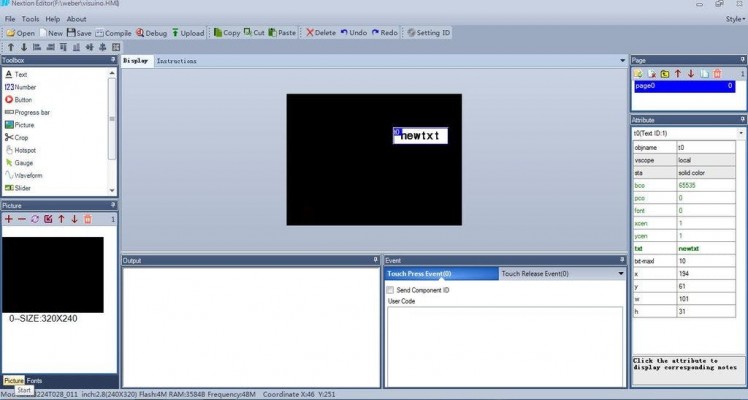Select Text component in Toolbox
This screenshot has width=748, height=400.
[x=16, y=74]
